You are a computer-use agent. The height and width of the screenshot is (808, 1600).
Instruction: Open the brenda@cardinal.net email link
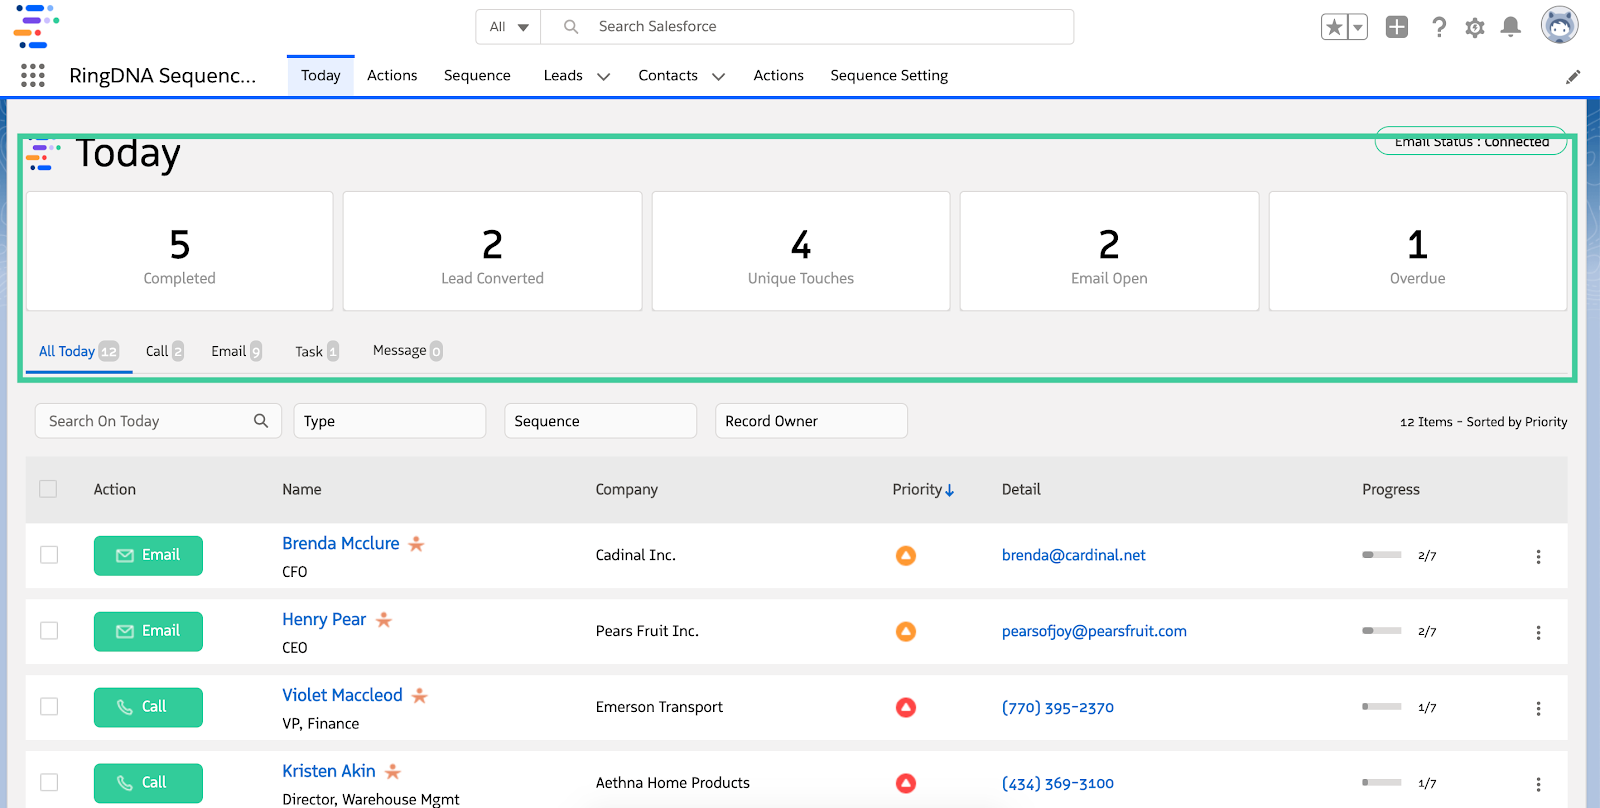(1074, 555)
